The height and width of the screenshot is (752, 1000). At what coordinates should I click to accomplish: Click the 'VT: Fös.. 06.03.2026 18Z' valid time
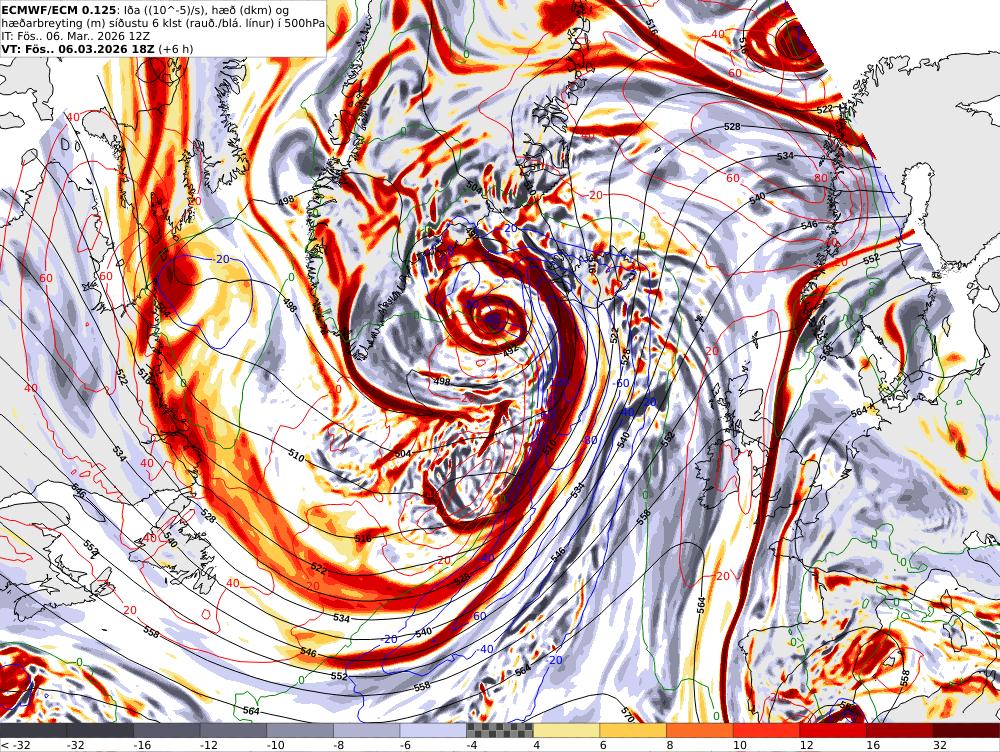[x=78, y=49]
